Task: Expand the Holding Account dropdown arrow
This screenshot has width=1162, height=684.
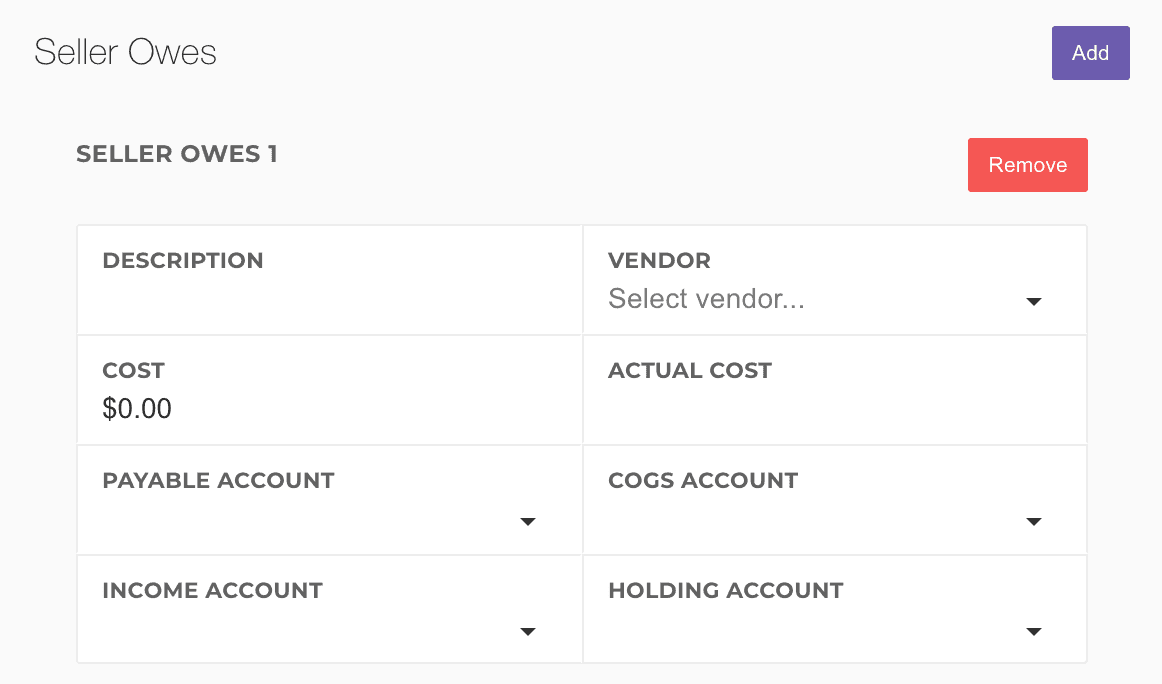Action: pos(1034,631)
